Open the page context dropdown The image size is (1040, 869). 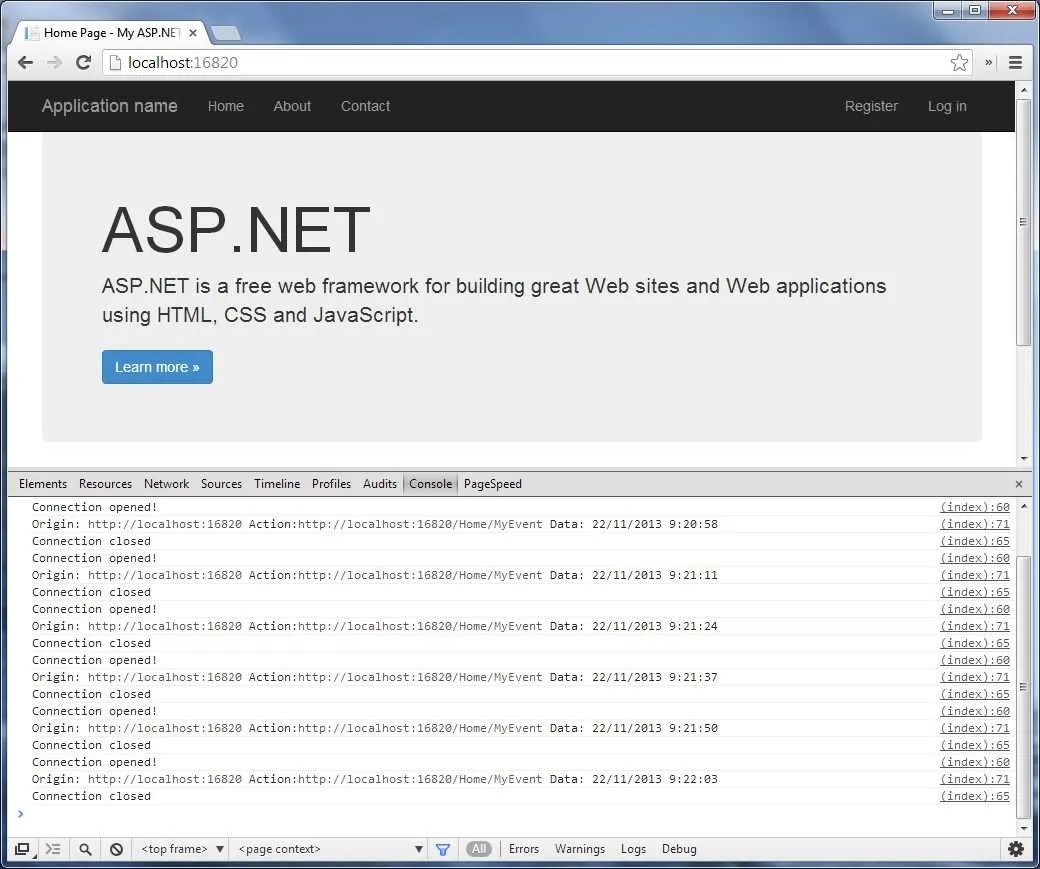pyautogui.click(x=330, y=849)
